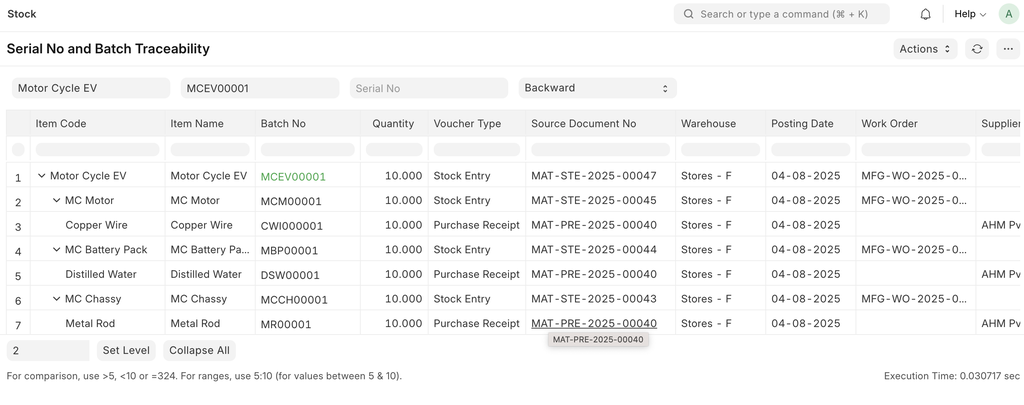1024x405 pixels.
Task: Open the Help menu
Action: 969,14
